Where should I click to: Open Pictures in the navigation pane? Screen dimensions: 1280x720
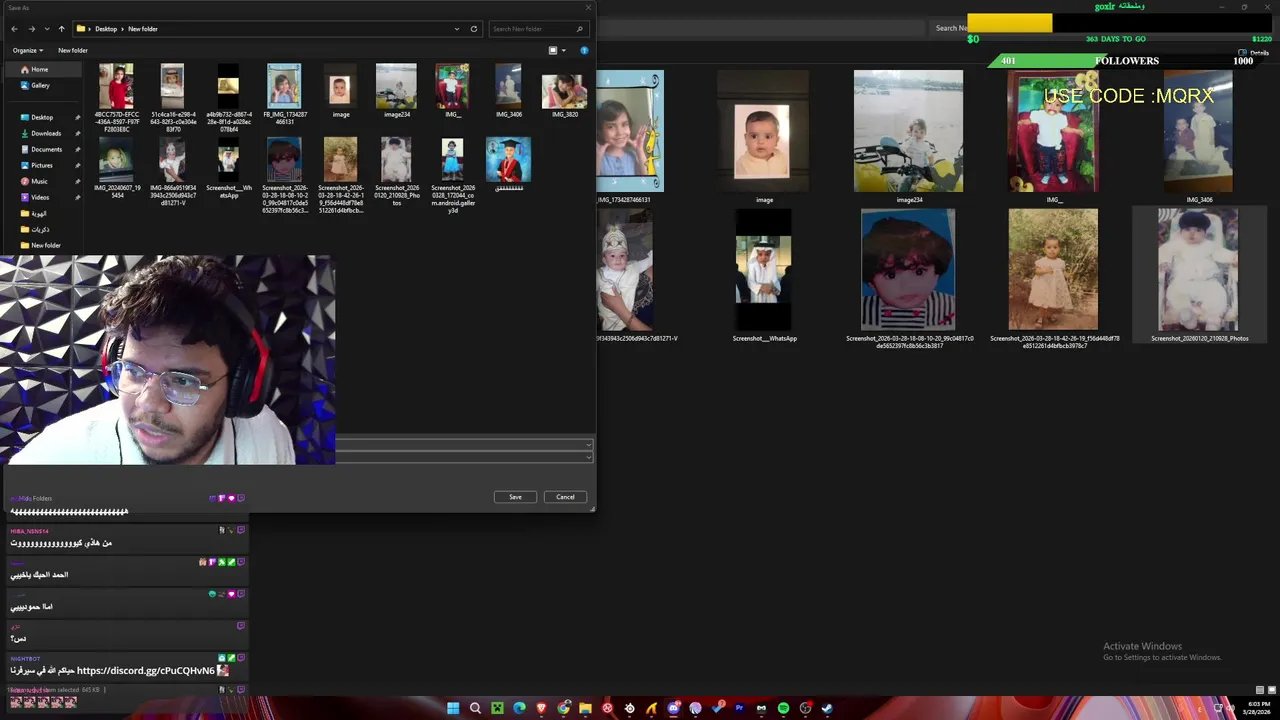coord(42,165)
